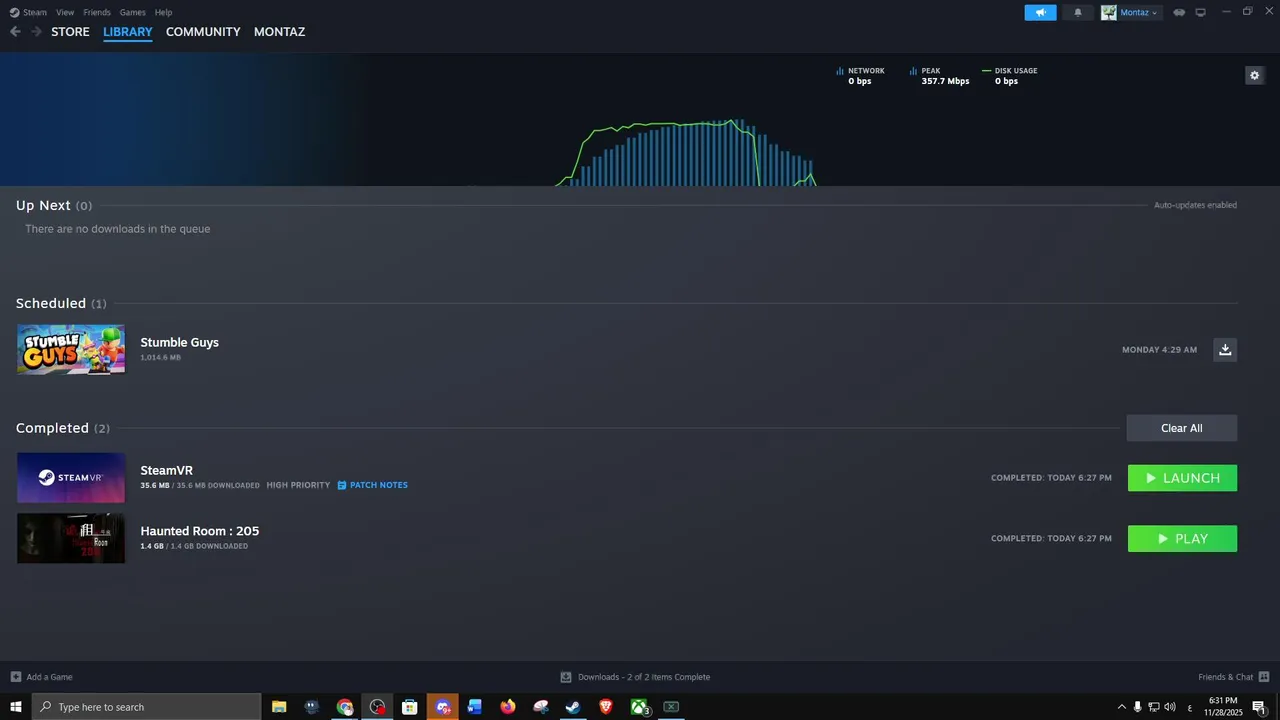Click the Clear All button

[1182, 428]
